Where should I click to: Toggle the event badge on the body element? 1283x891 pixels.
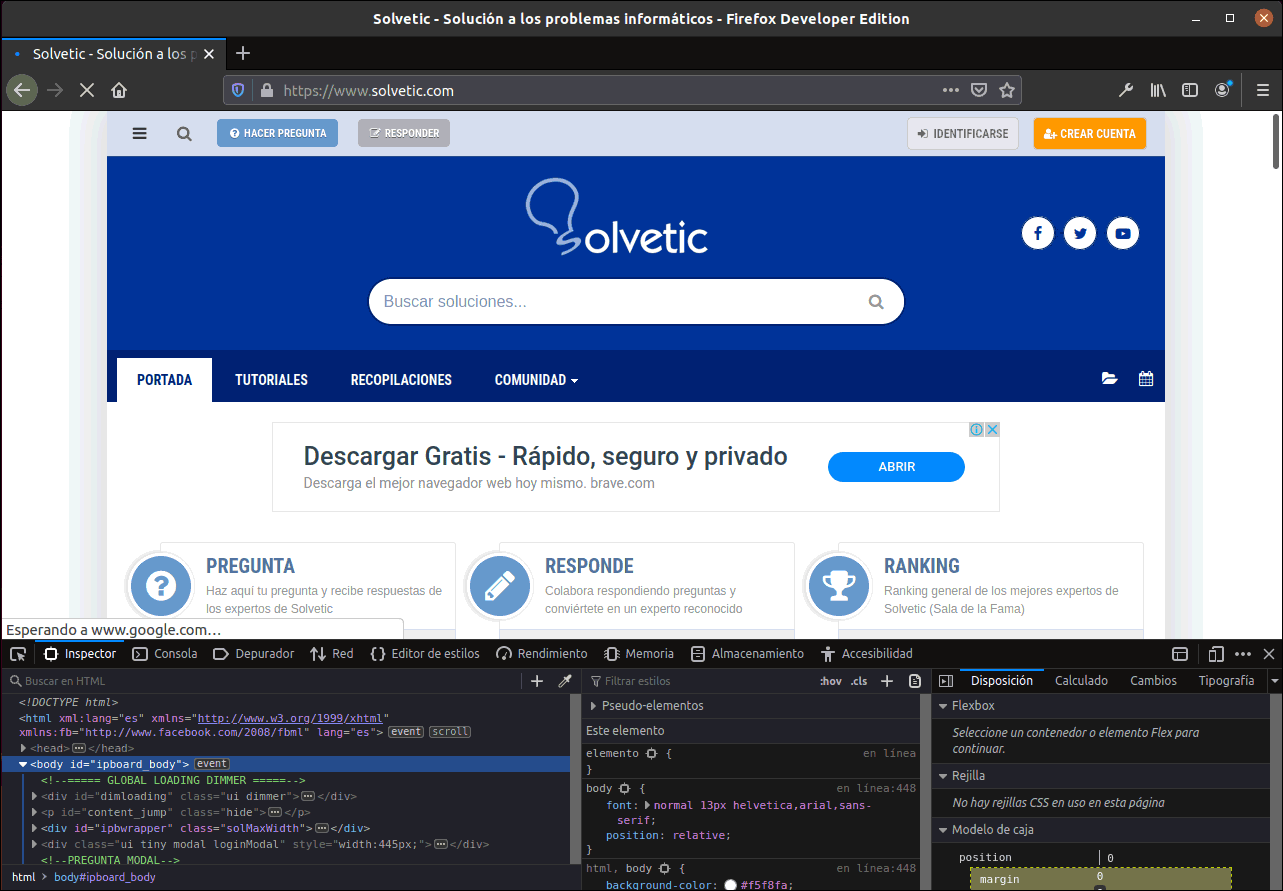coord(212,764)
